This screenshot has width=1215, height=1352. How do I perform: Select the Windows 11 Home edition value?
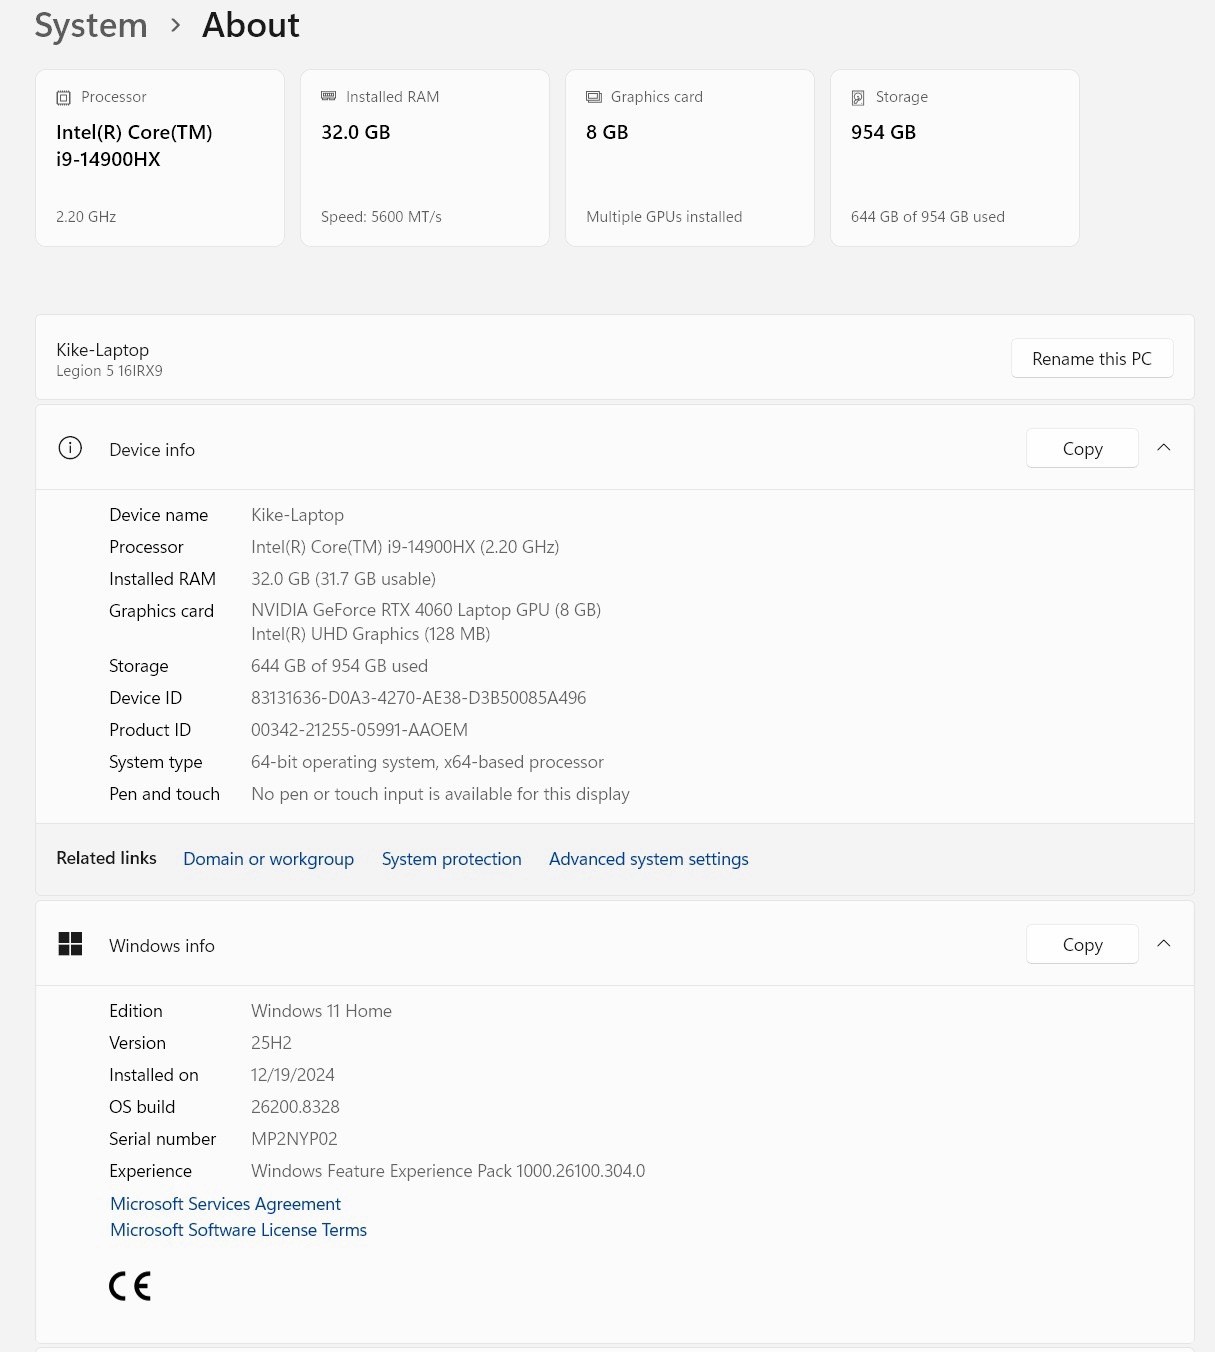click(321, 1011)
